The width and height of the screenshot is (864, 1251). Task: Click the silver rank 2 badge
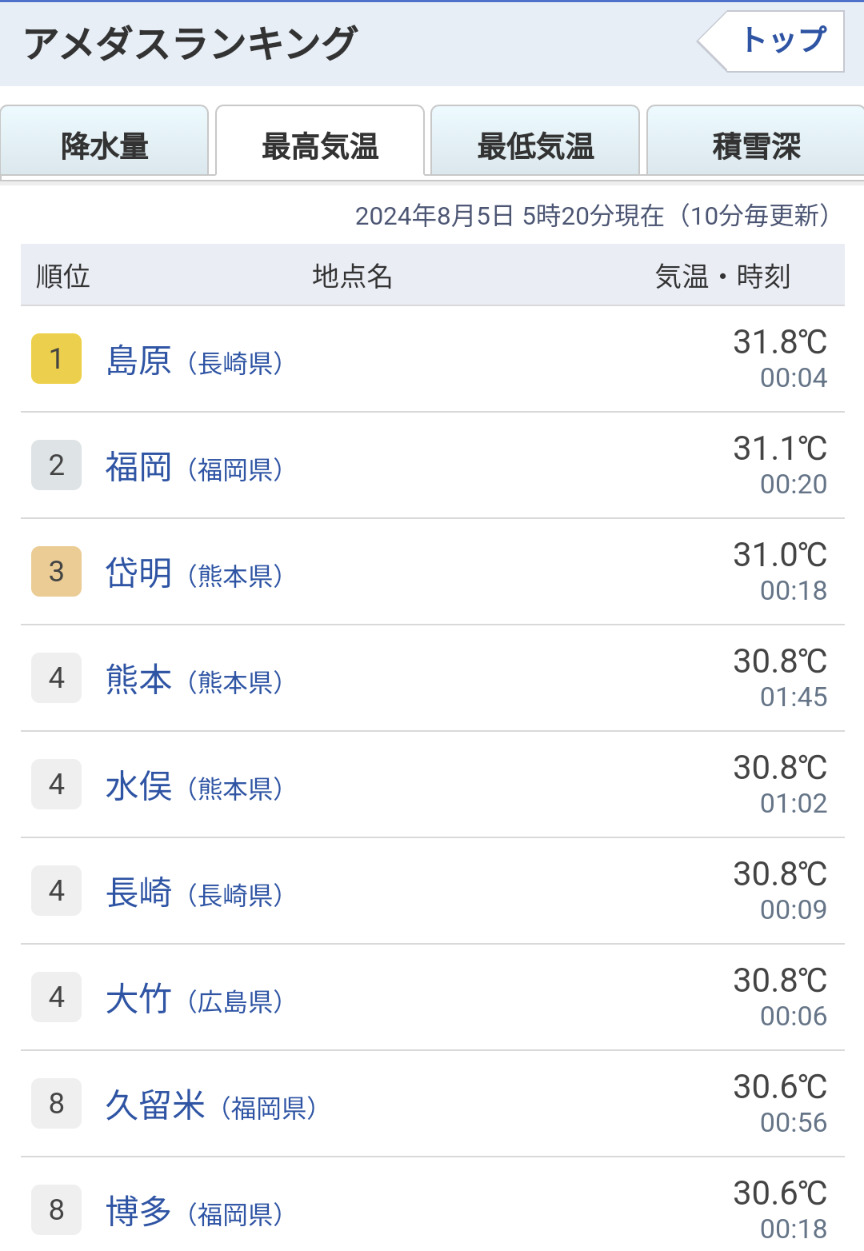pos(56,465)
